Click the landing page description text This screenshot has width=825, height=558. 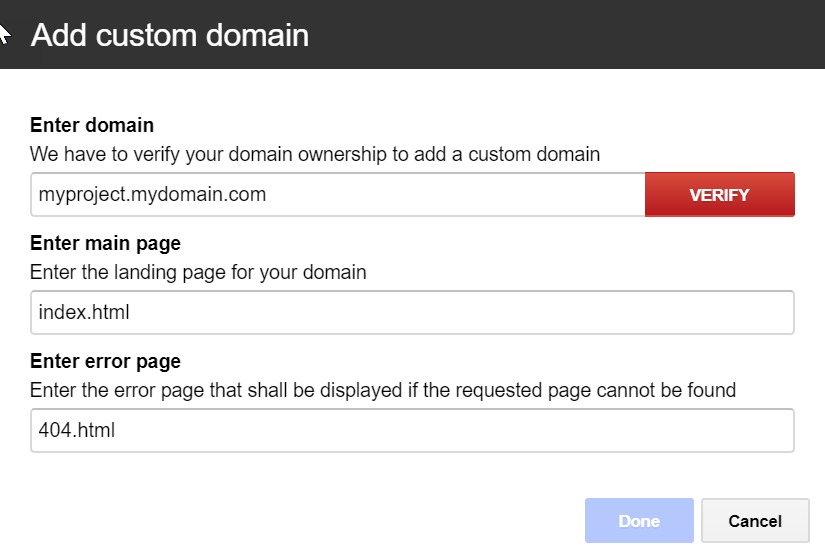pyautogui.click(x=198, y=272)
